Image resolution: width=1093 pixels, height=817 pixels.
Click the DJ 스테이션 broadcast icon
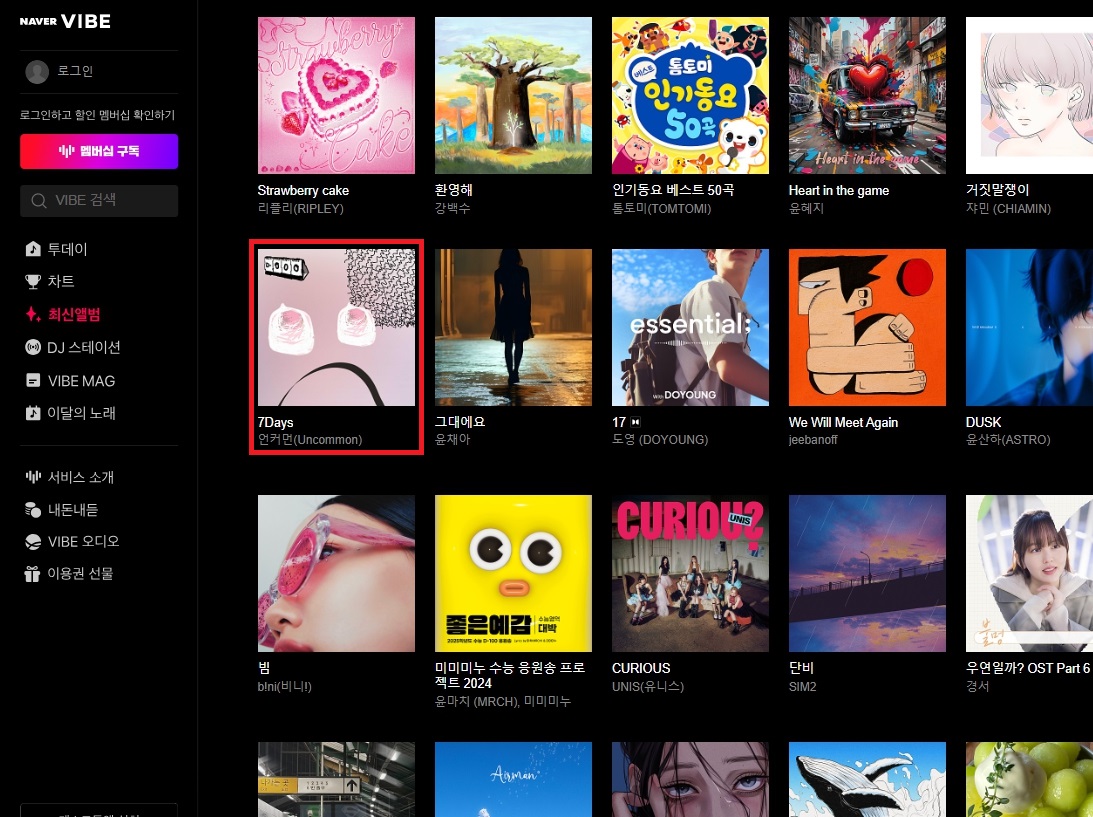coord(33,347)
